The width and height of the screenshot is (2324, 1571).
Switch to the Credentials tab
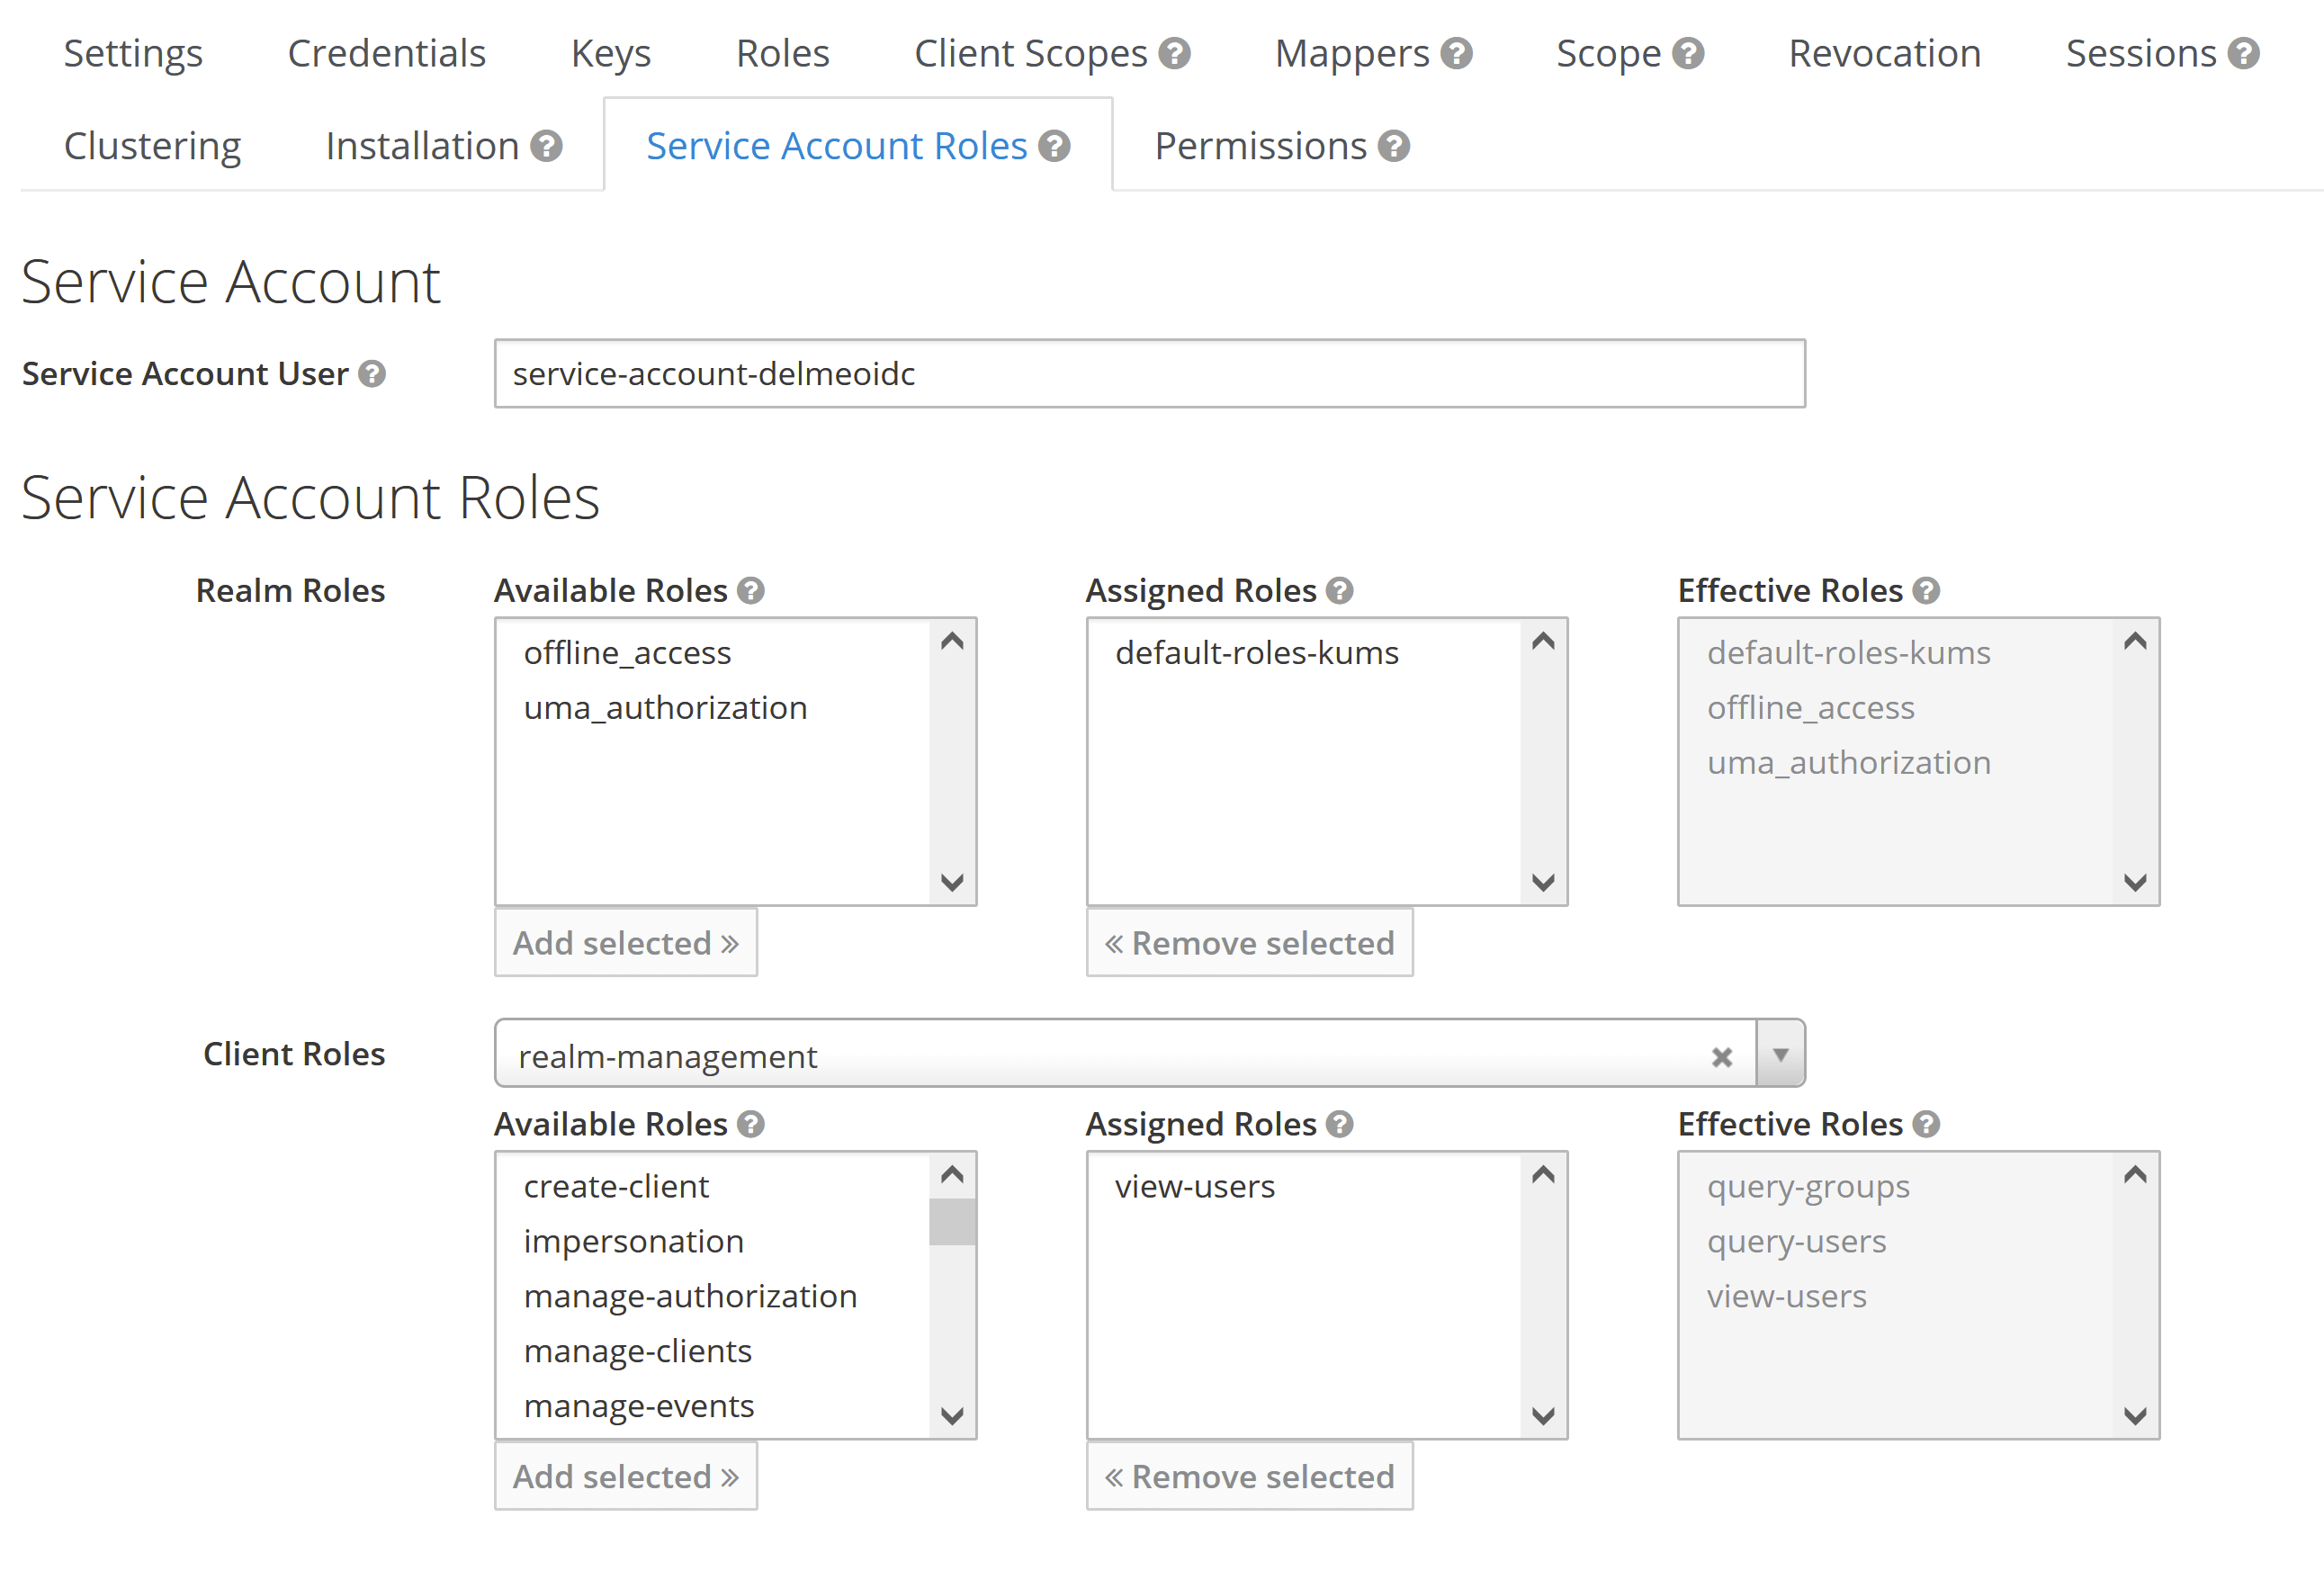tap(386, 53)
